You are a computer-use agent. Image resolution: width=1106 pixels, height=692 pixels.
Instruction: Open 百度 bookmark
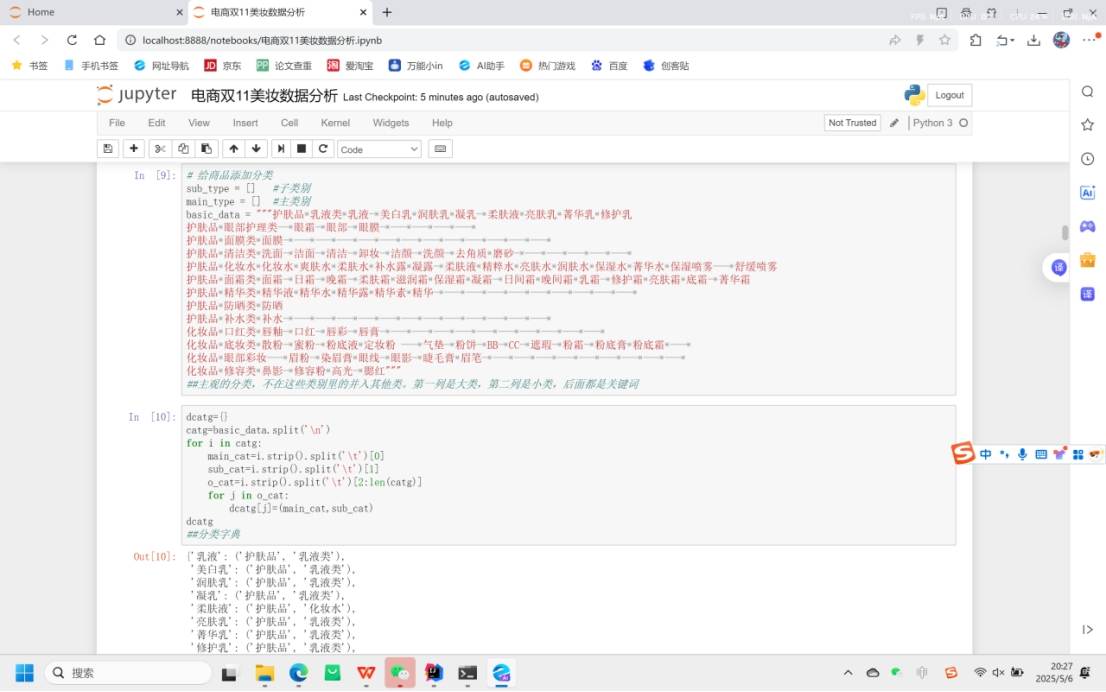point(609,66)
